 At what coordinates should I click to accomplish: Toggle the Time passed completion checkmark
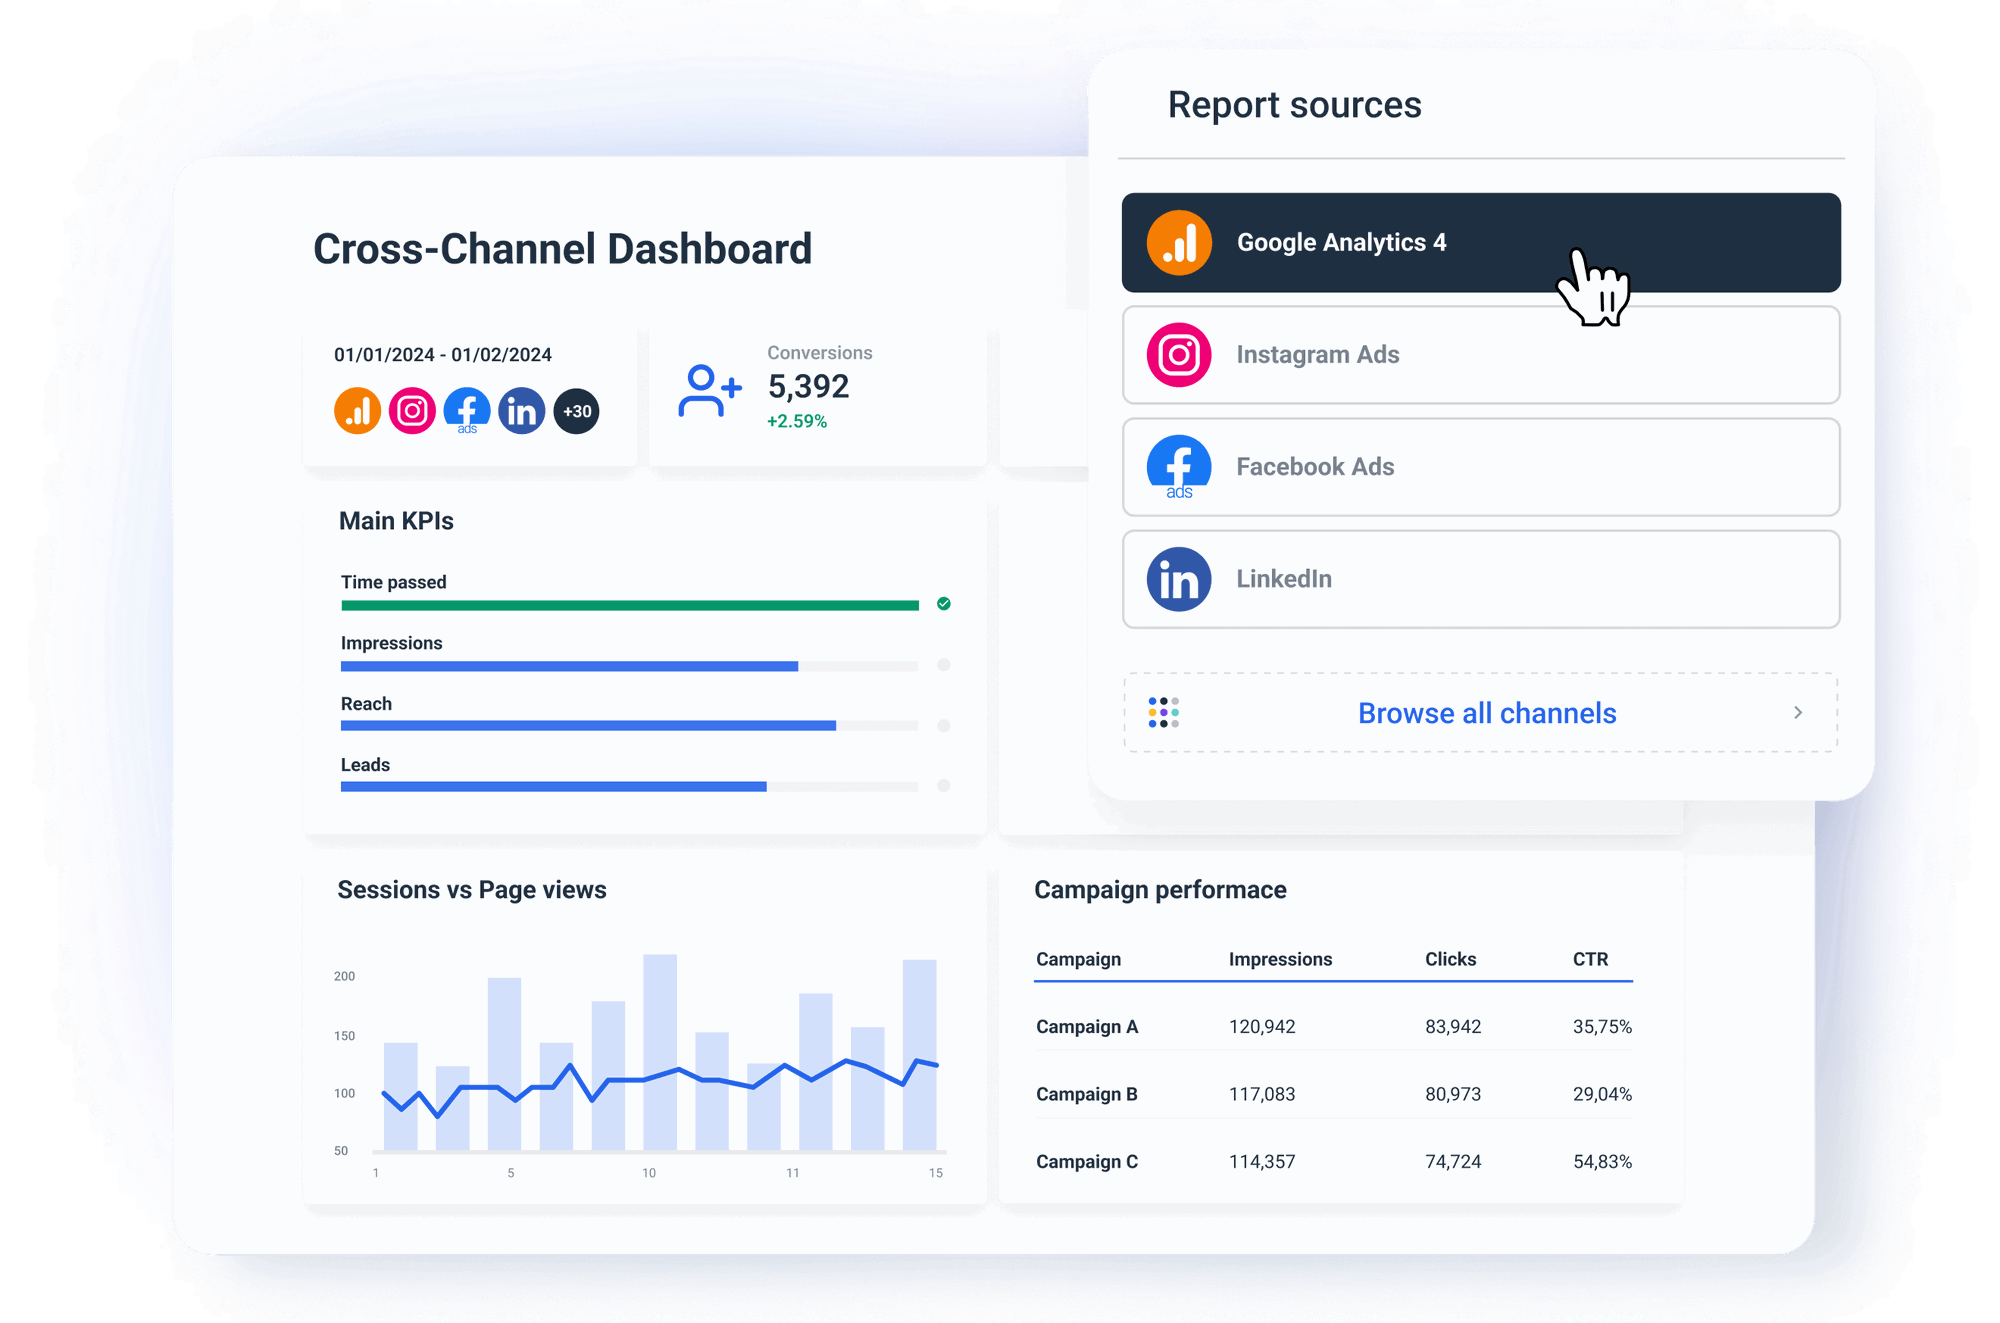941,604
